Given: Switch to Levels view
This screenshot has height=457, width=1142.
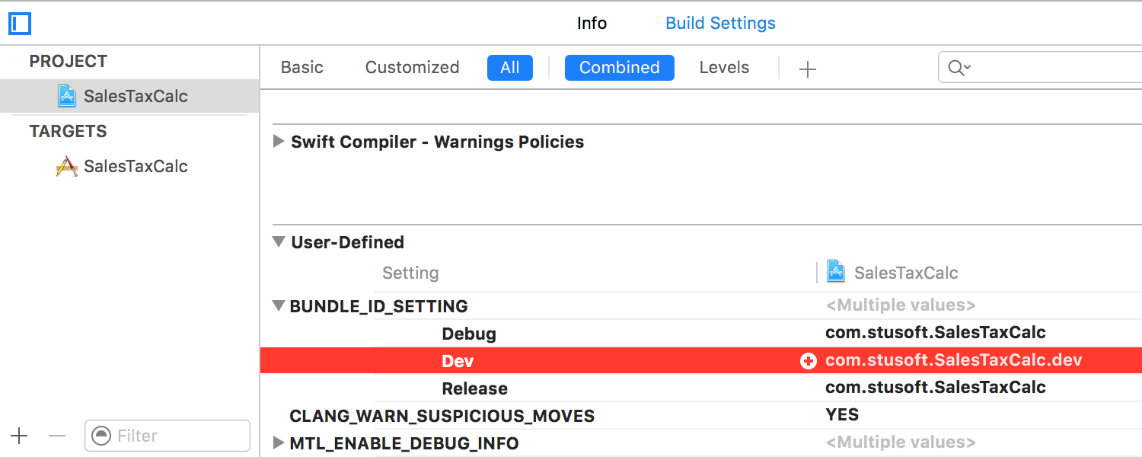Looking at the screenshot, I should (x=724, y=67).
